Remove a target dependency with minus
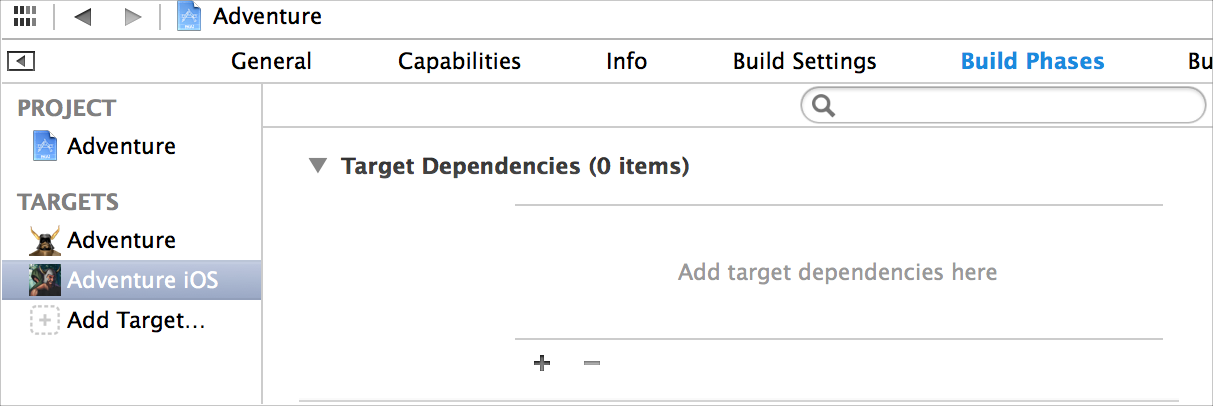This screenshot has width=1213, height=406. (592, 363)
